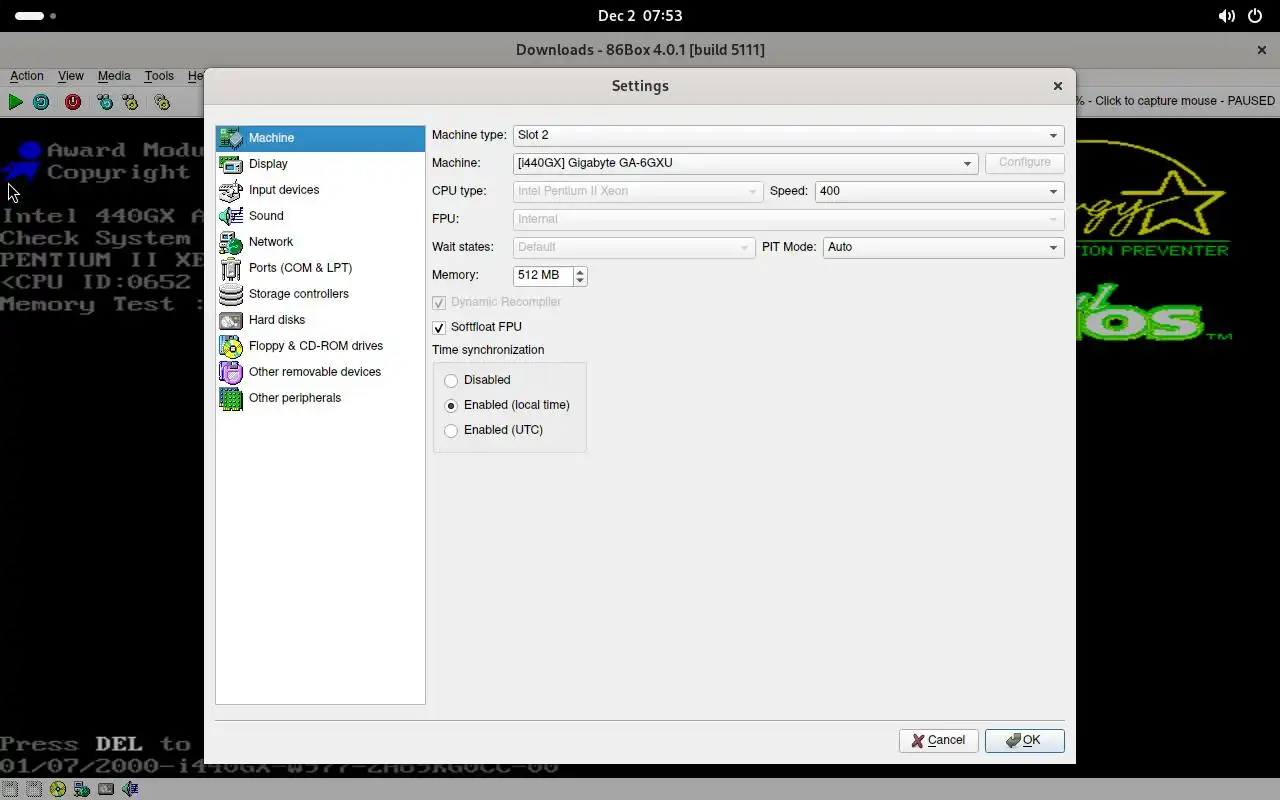Select Storage controllers category
The width and height of the screenshot is (1280, 800).
tap(320, 294)
